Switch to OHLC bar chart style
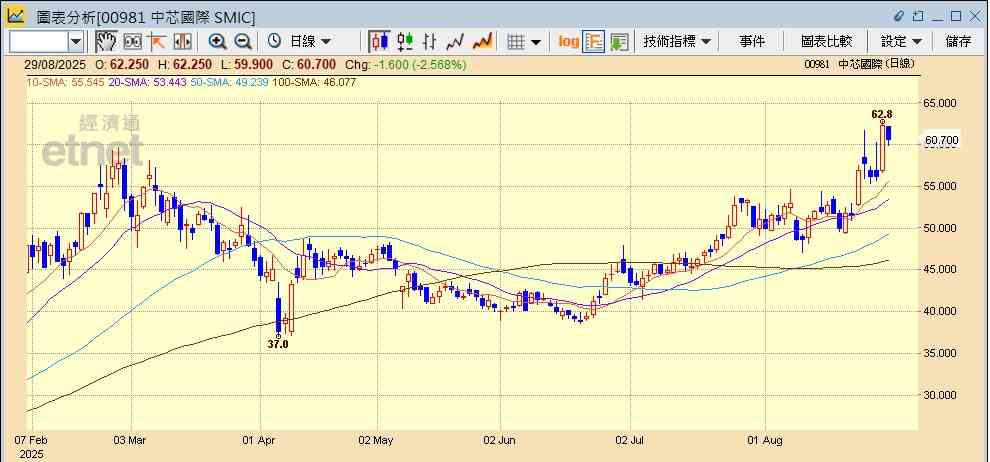Image resolution: width=990 pixels, height=462 pixels. click(x=430, y=42)
